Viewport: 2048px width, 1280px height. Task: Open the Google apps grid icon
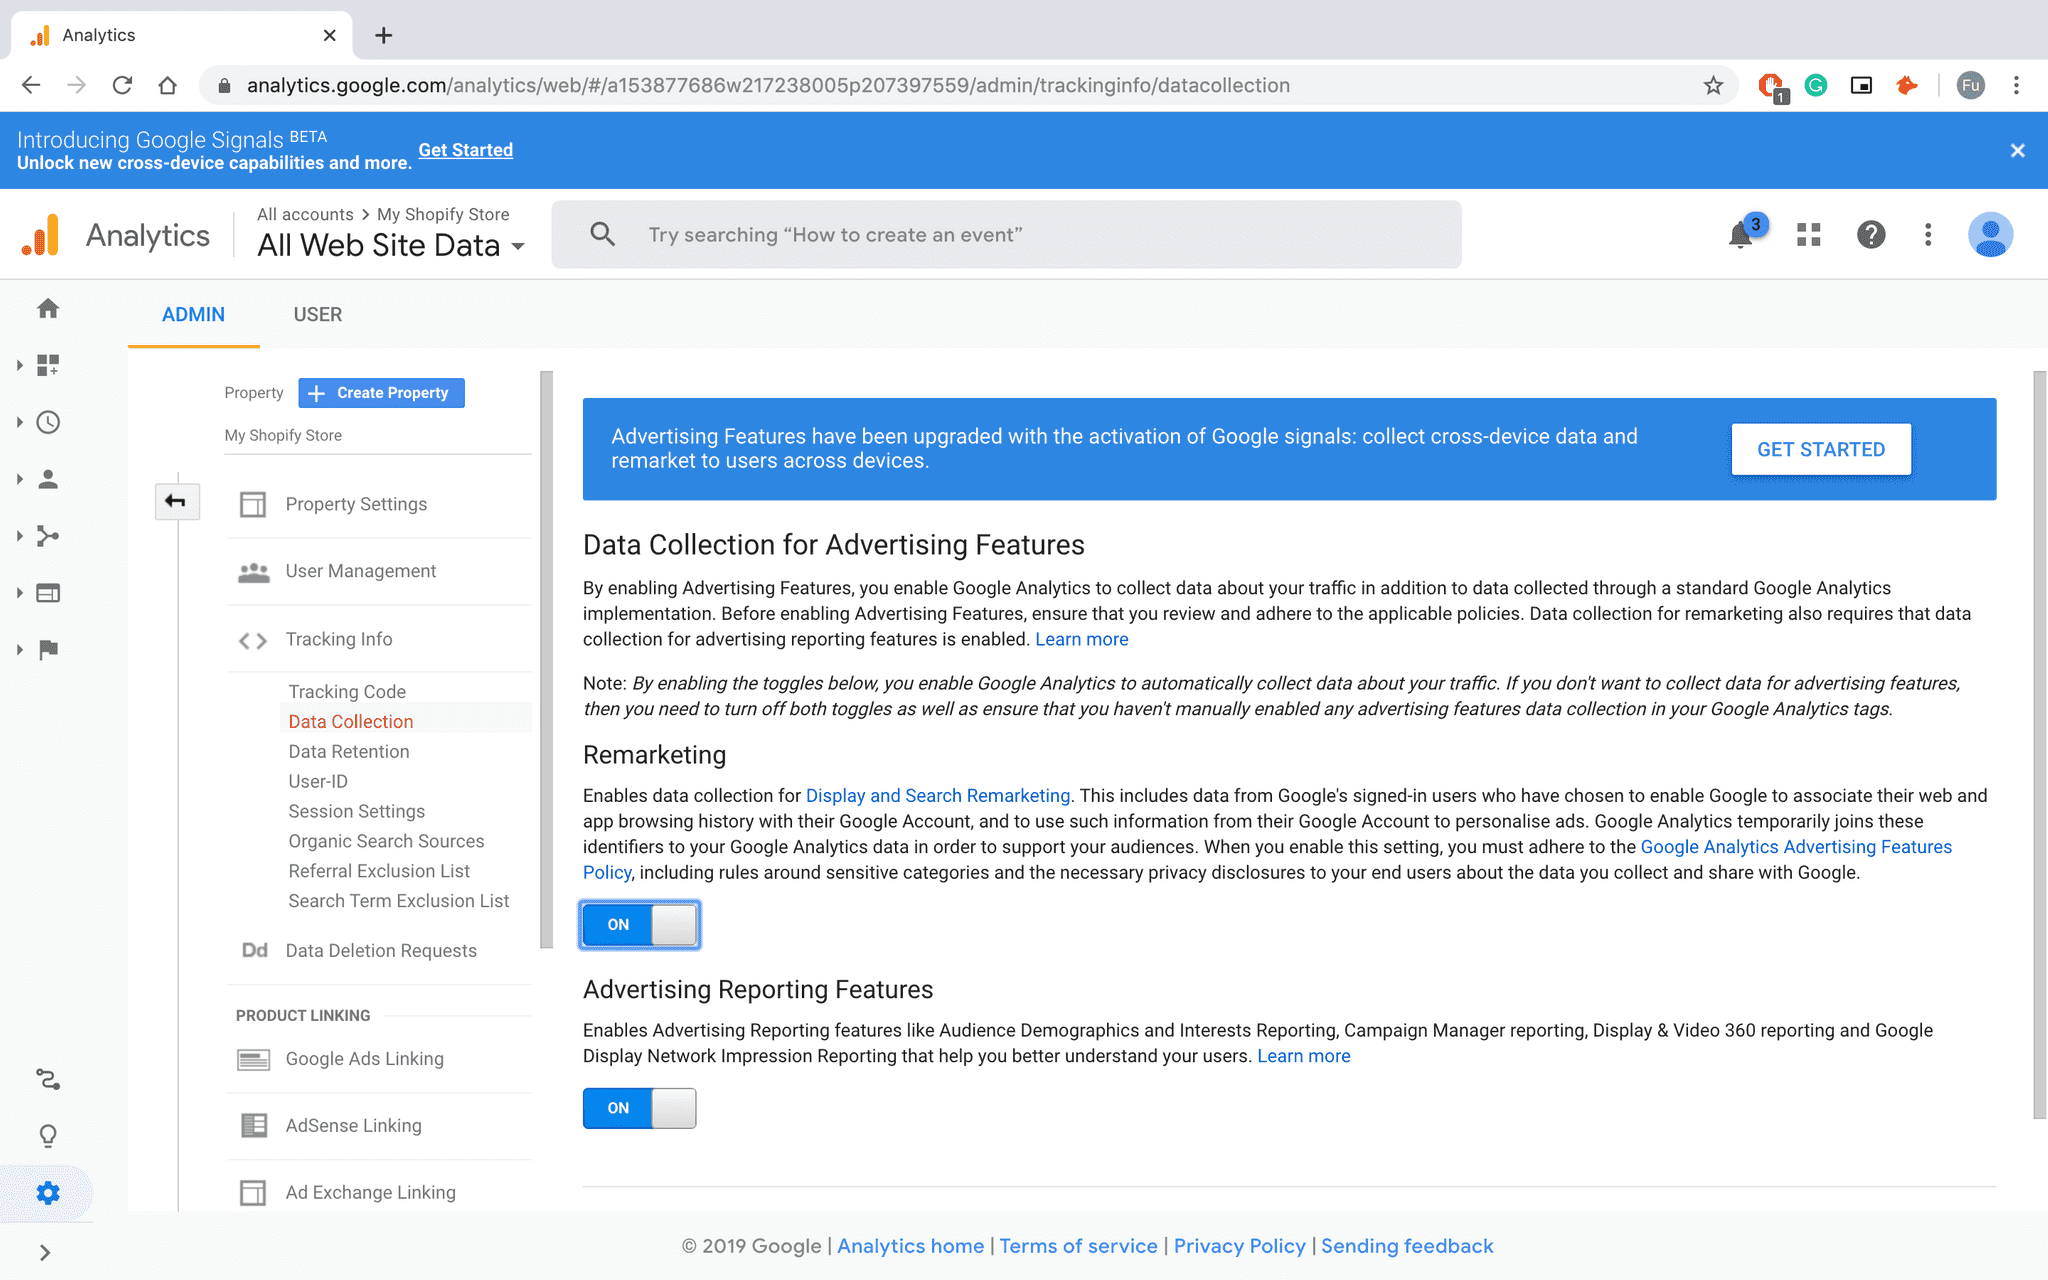[x=1809, y=235]
